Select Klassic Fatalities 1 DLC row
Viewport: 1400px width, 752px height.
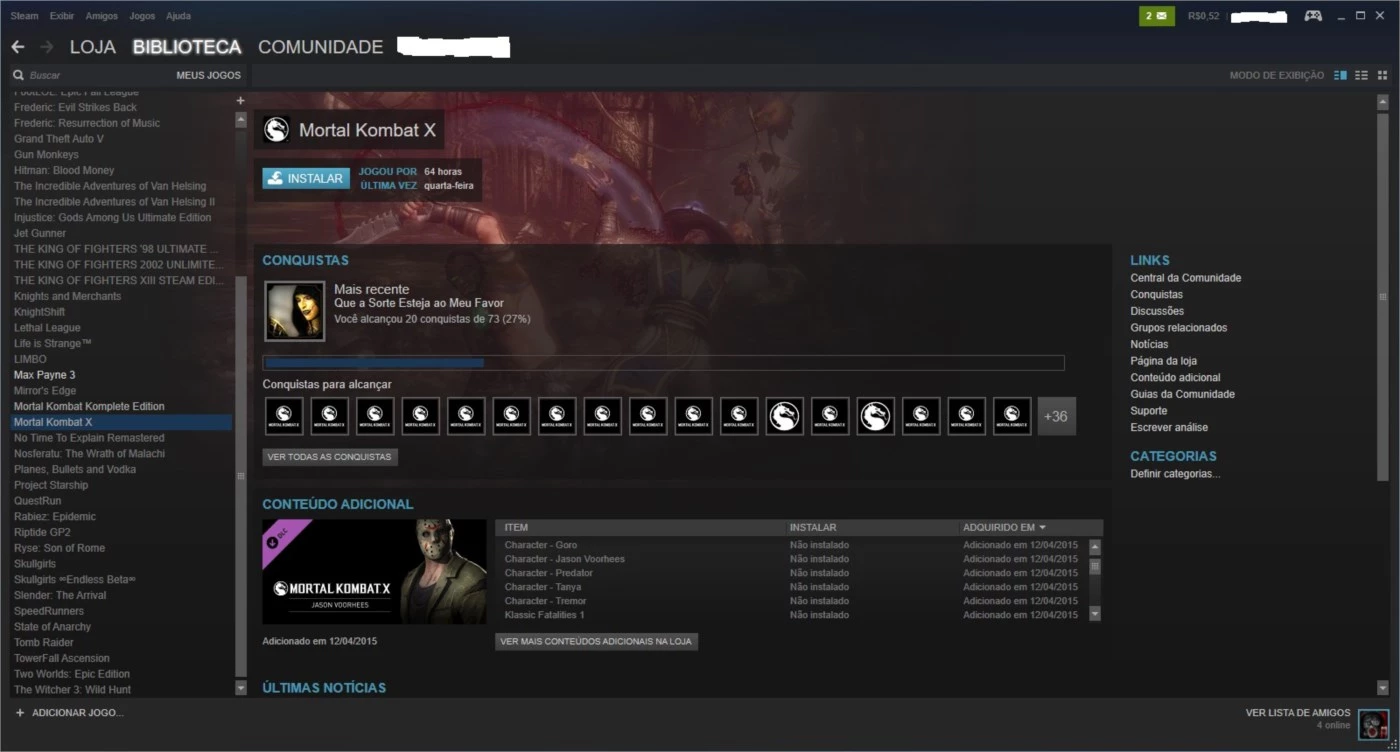coord(792,615)
